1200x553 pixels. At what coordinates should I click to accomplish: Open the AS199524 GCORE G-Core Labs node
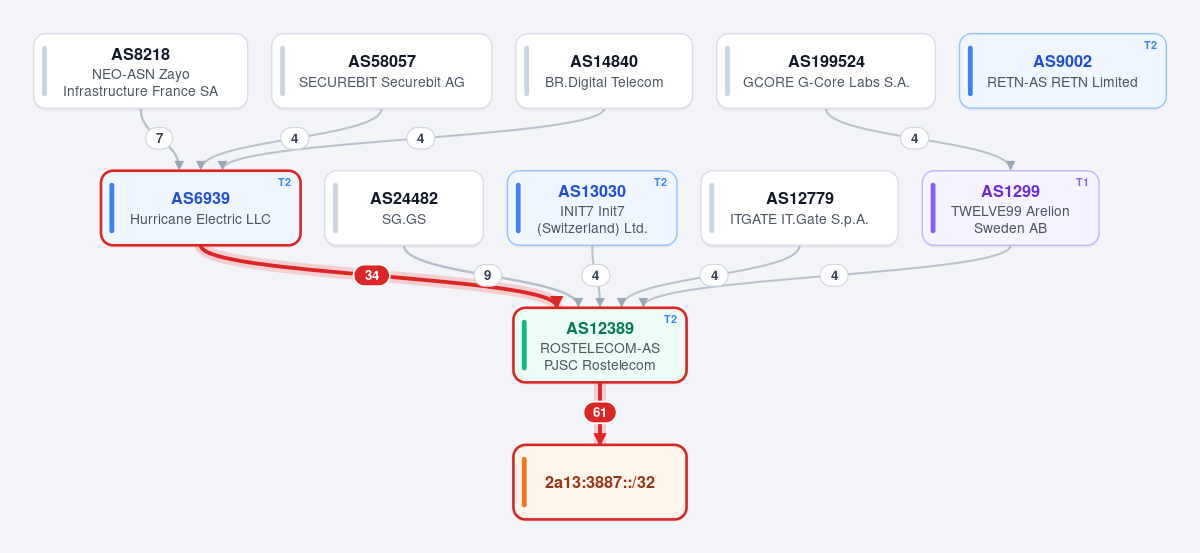tap(826, 71)
